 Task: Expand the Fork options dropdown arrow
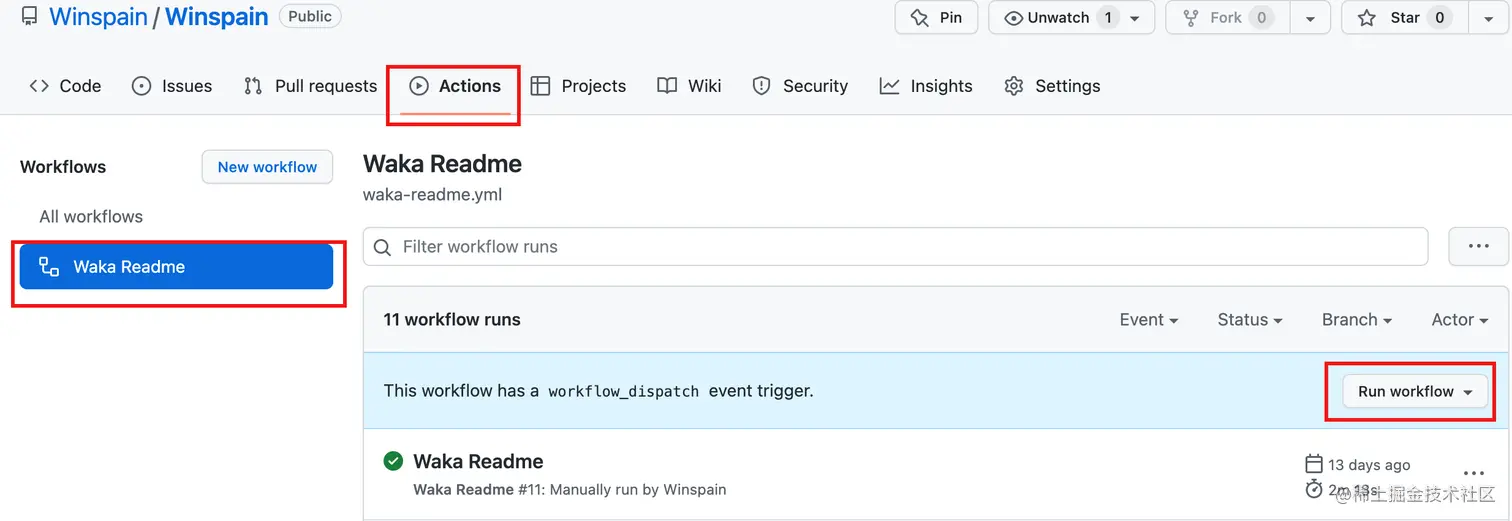coord(1310,17)
